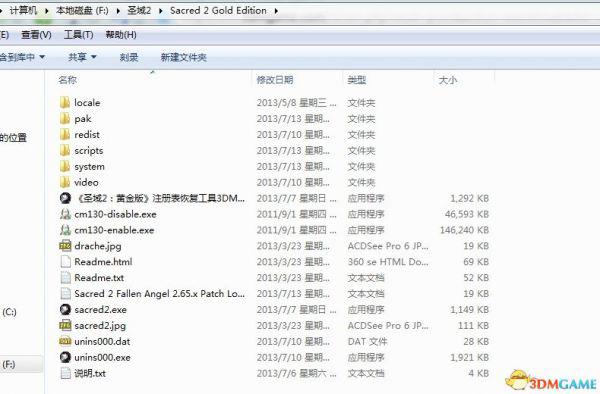This screenshot has height=394, width=600.
Task: Go to 计算机 in the address bar
Action: (23, 11)
